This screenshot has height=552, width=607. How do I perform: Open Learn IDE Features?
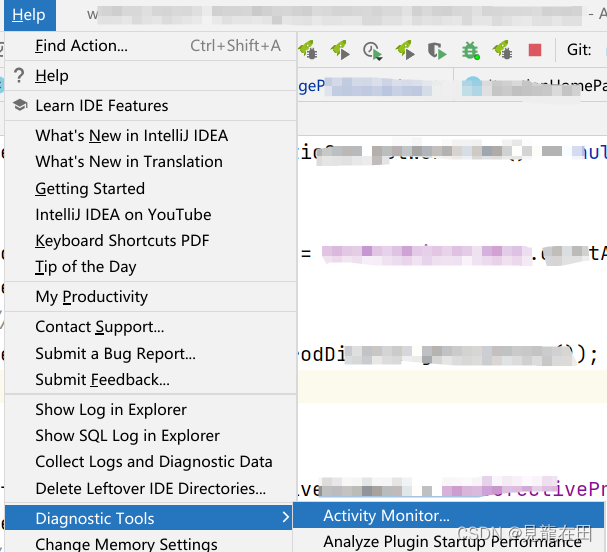click(x=151, y=106)
